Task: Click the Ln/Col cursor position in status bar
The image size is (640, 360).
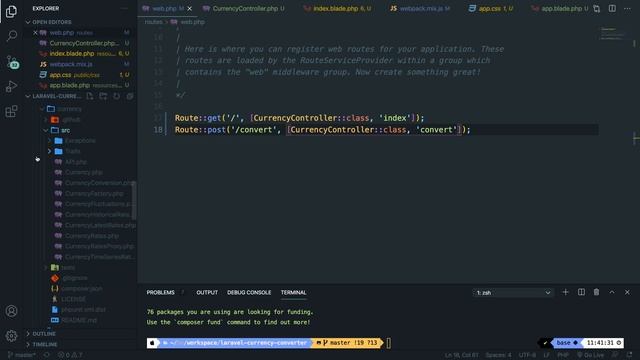Action: [x=462, y=355]
